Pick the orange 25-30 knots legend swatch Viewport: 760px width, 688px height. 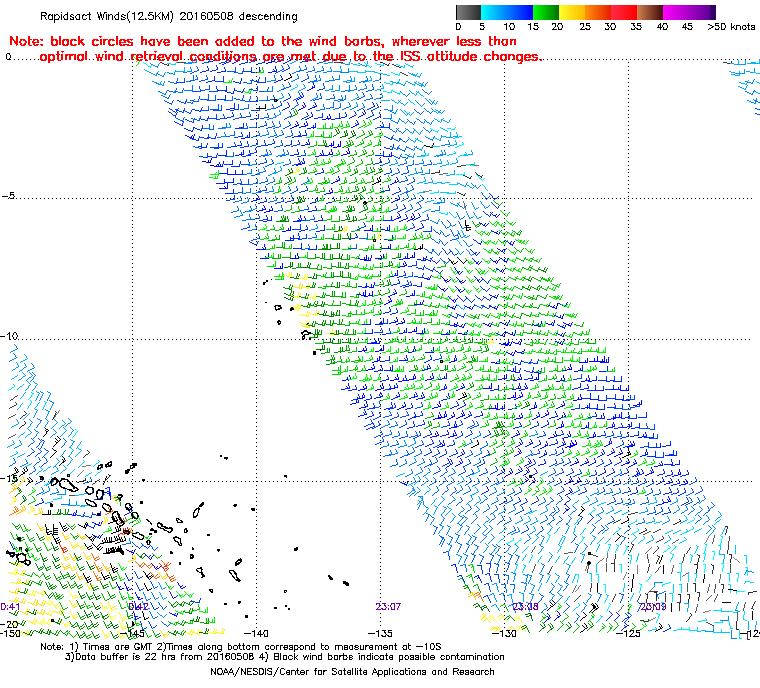click(598, 13)
